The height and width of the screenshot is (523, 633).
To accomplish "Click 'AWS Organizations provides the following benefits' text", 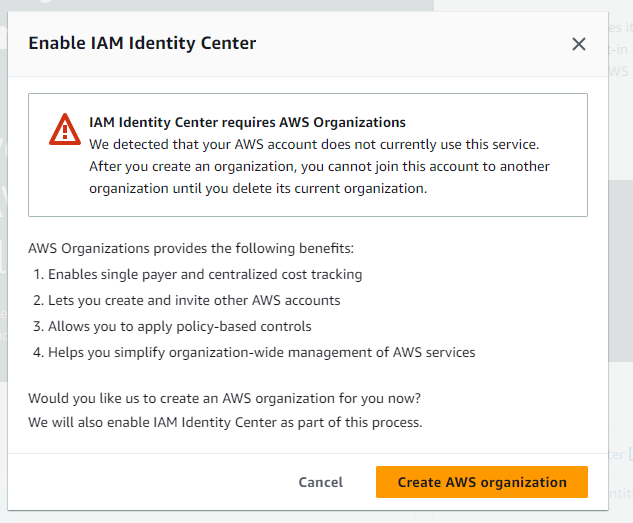I will (x=191, y=248).
